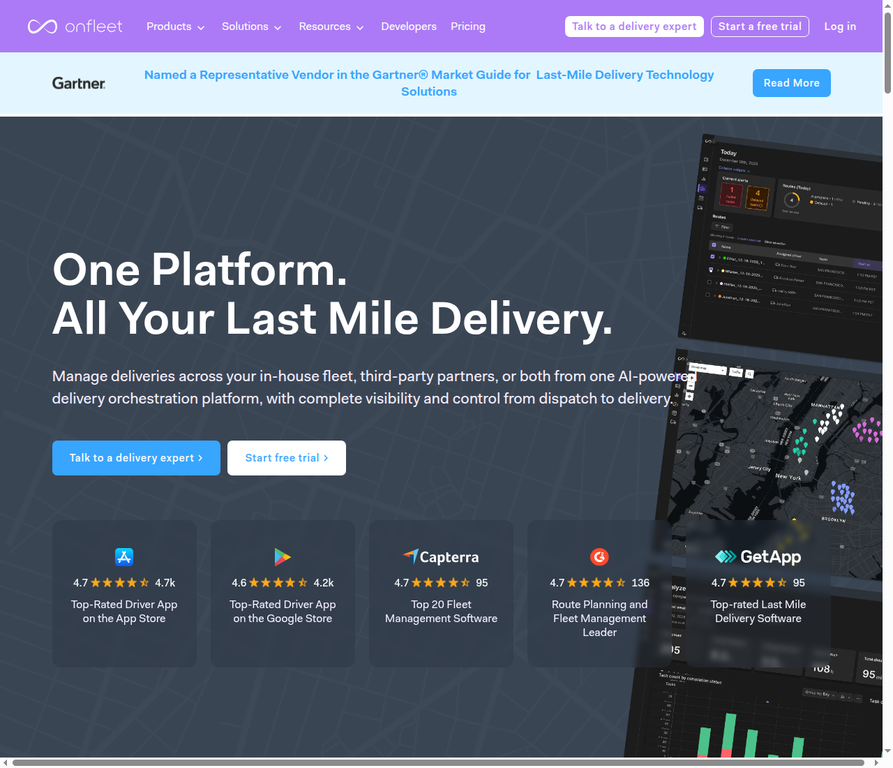This screenshot has width=893, height=768.
Task: Open the Pricing page
Action: [468, 27]
